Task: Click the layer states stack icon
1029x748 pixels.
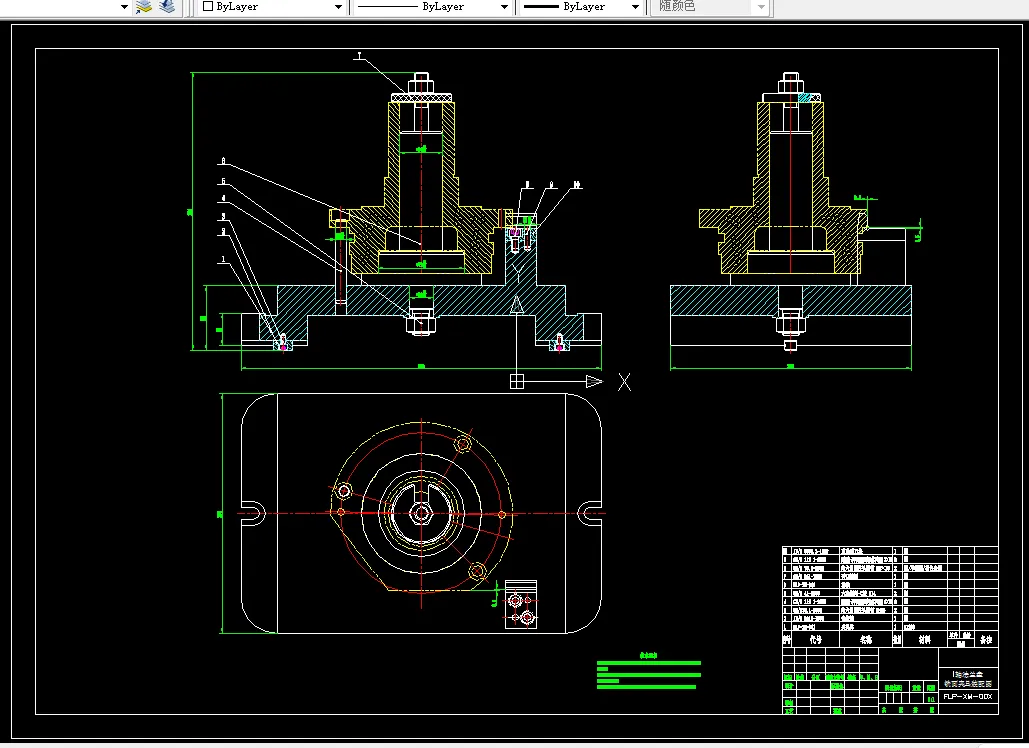Action: pos(166,6)
